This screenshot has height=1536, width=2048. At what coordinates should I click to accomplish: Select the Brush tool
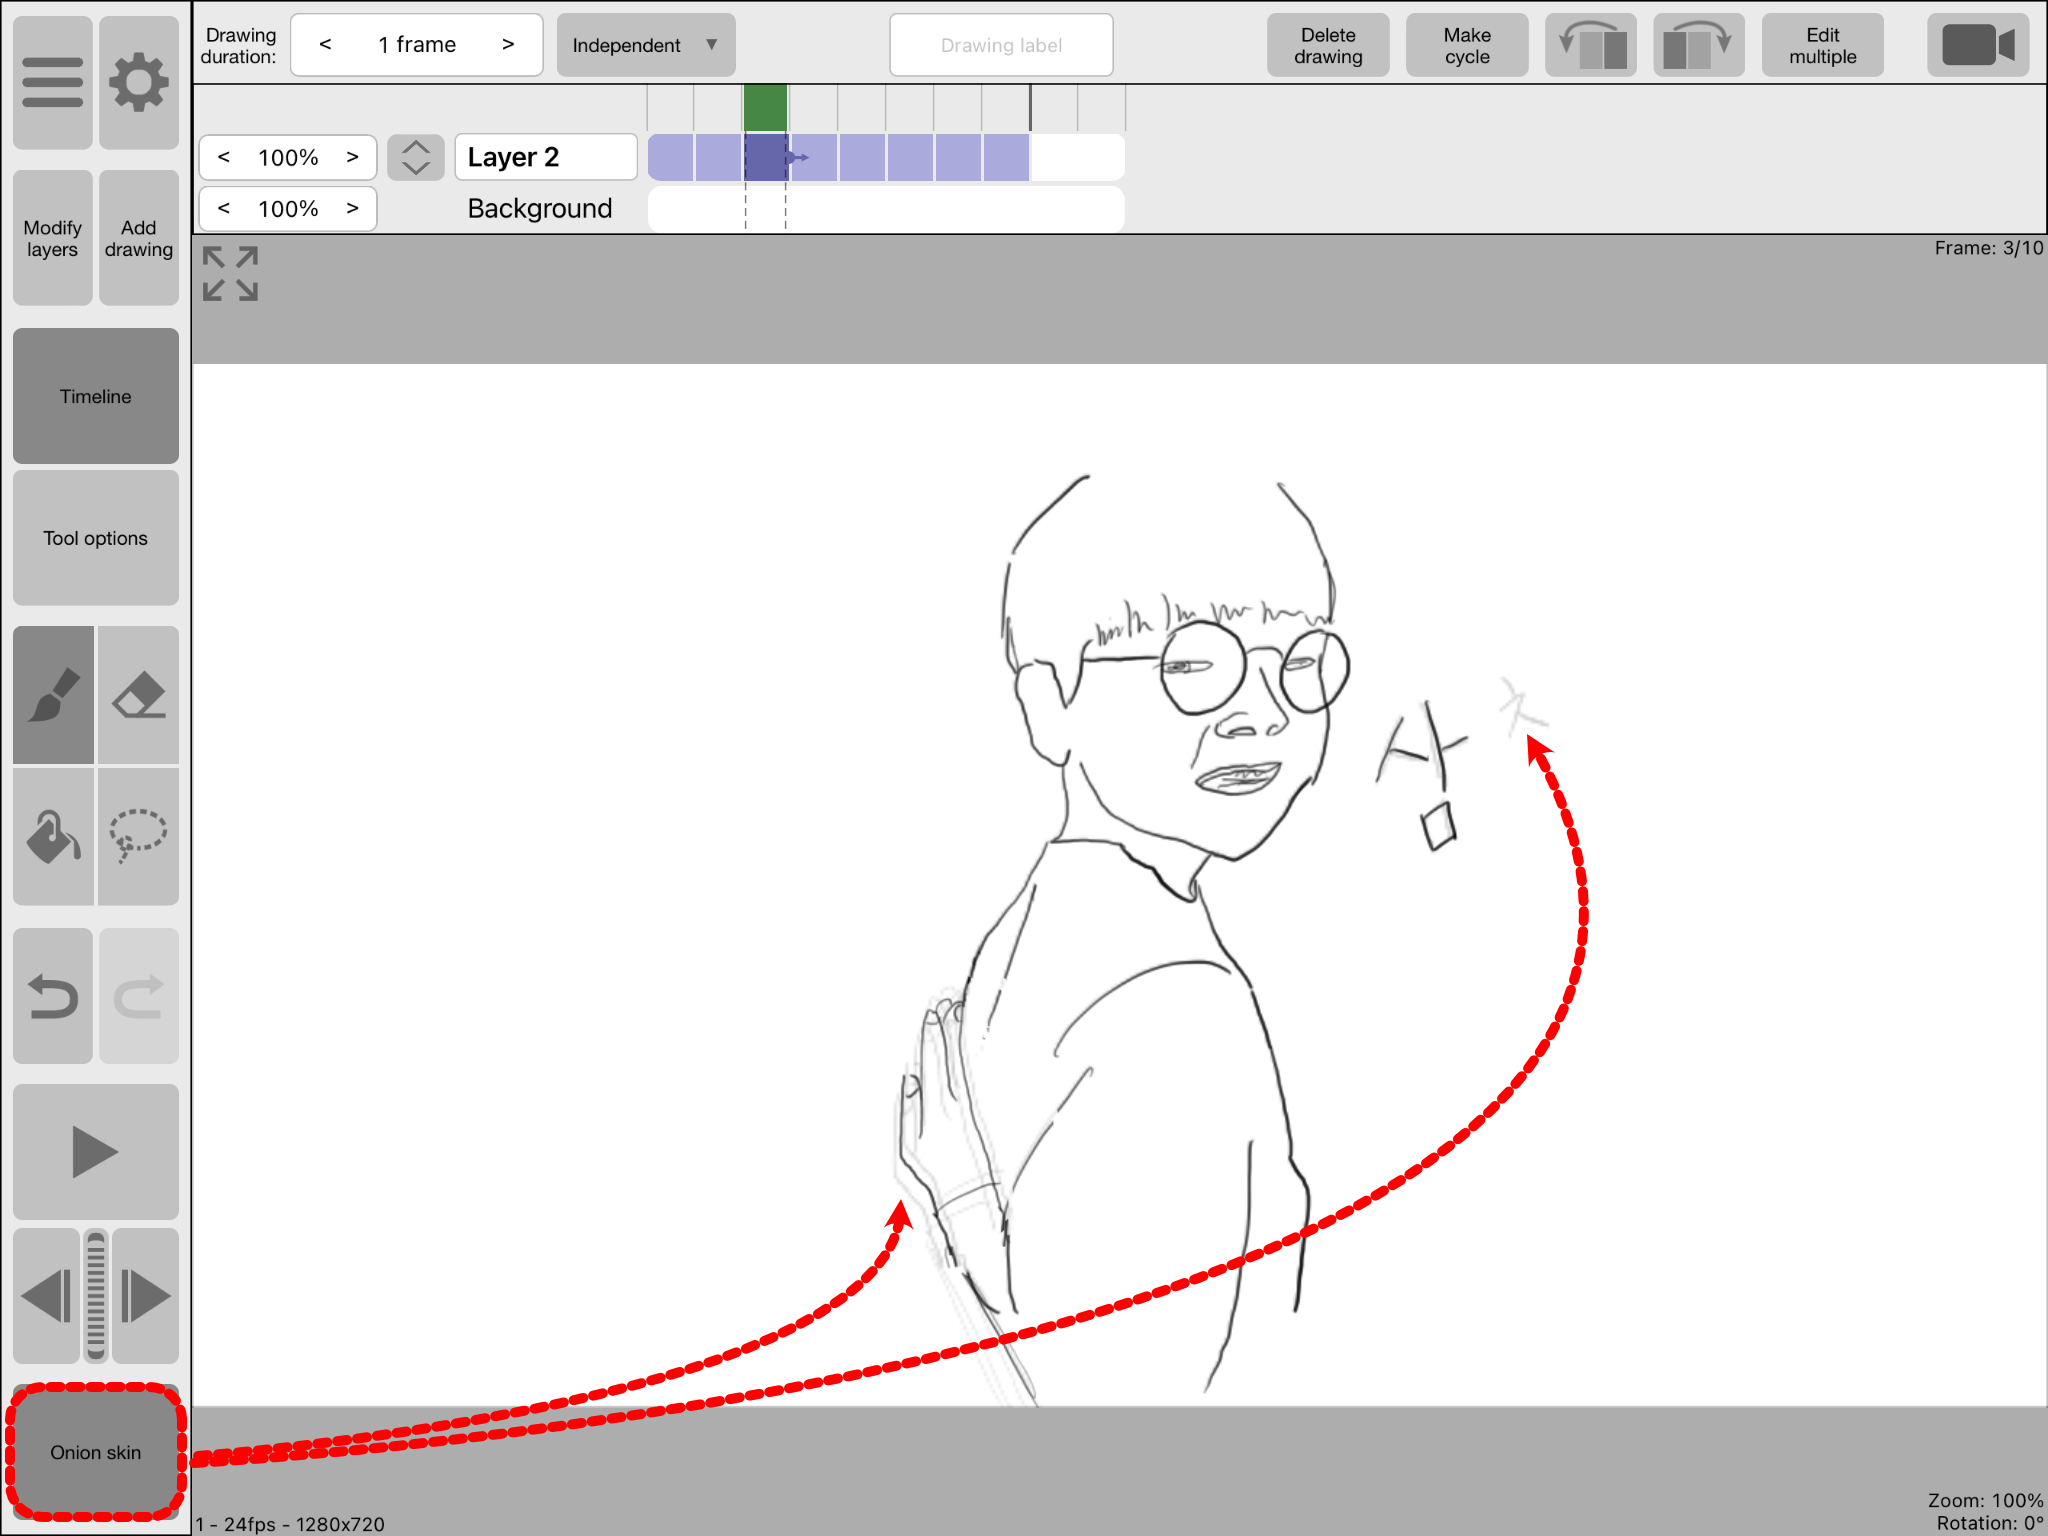coord(54,695)
